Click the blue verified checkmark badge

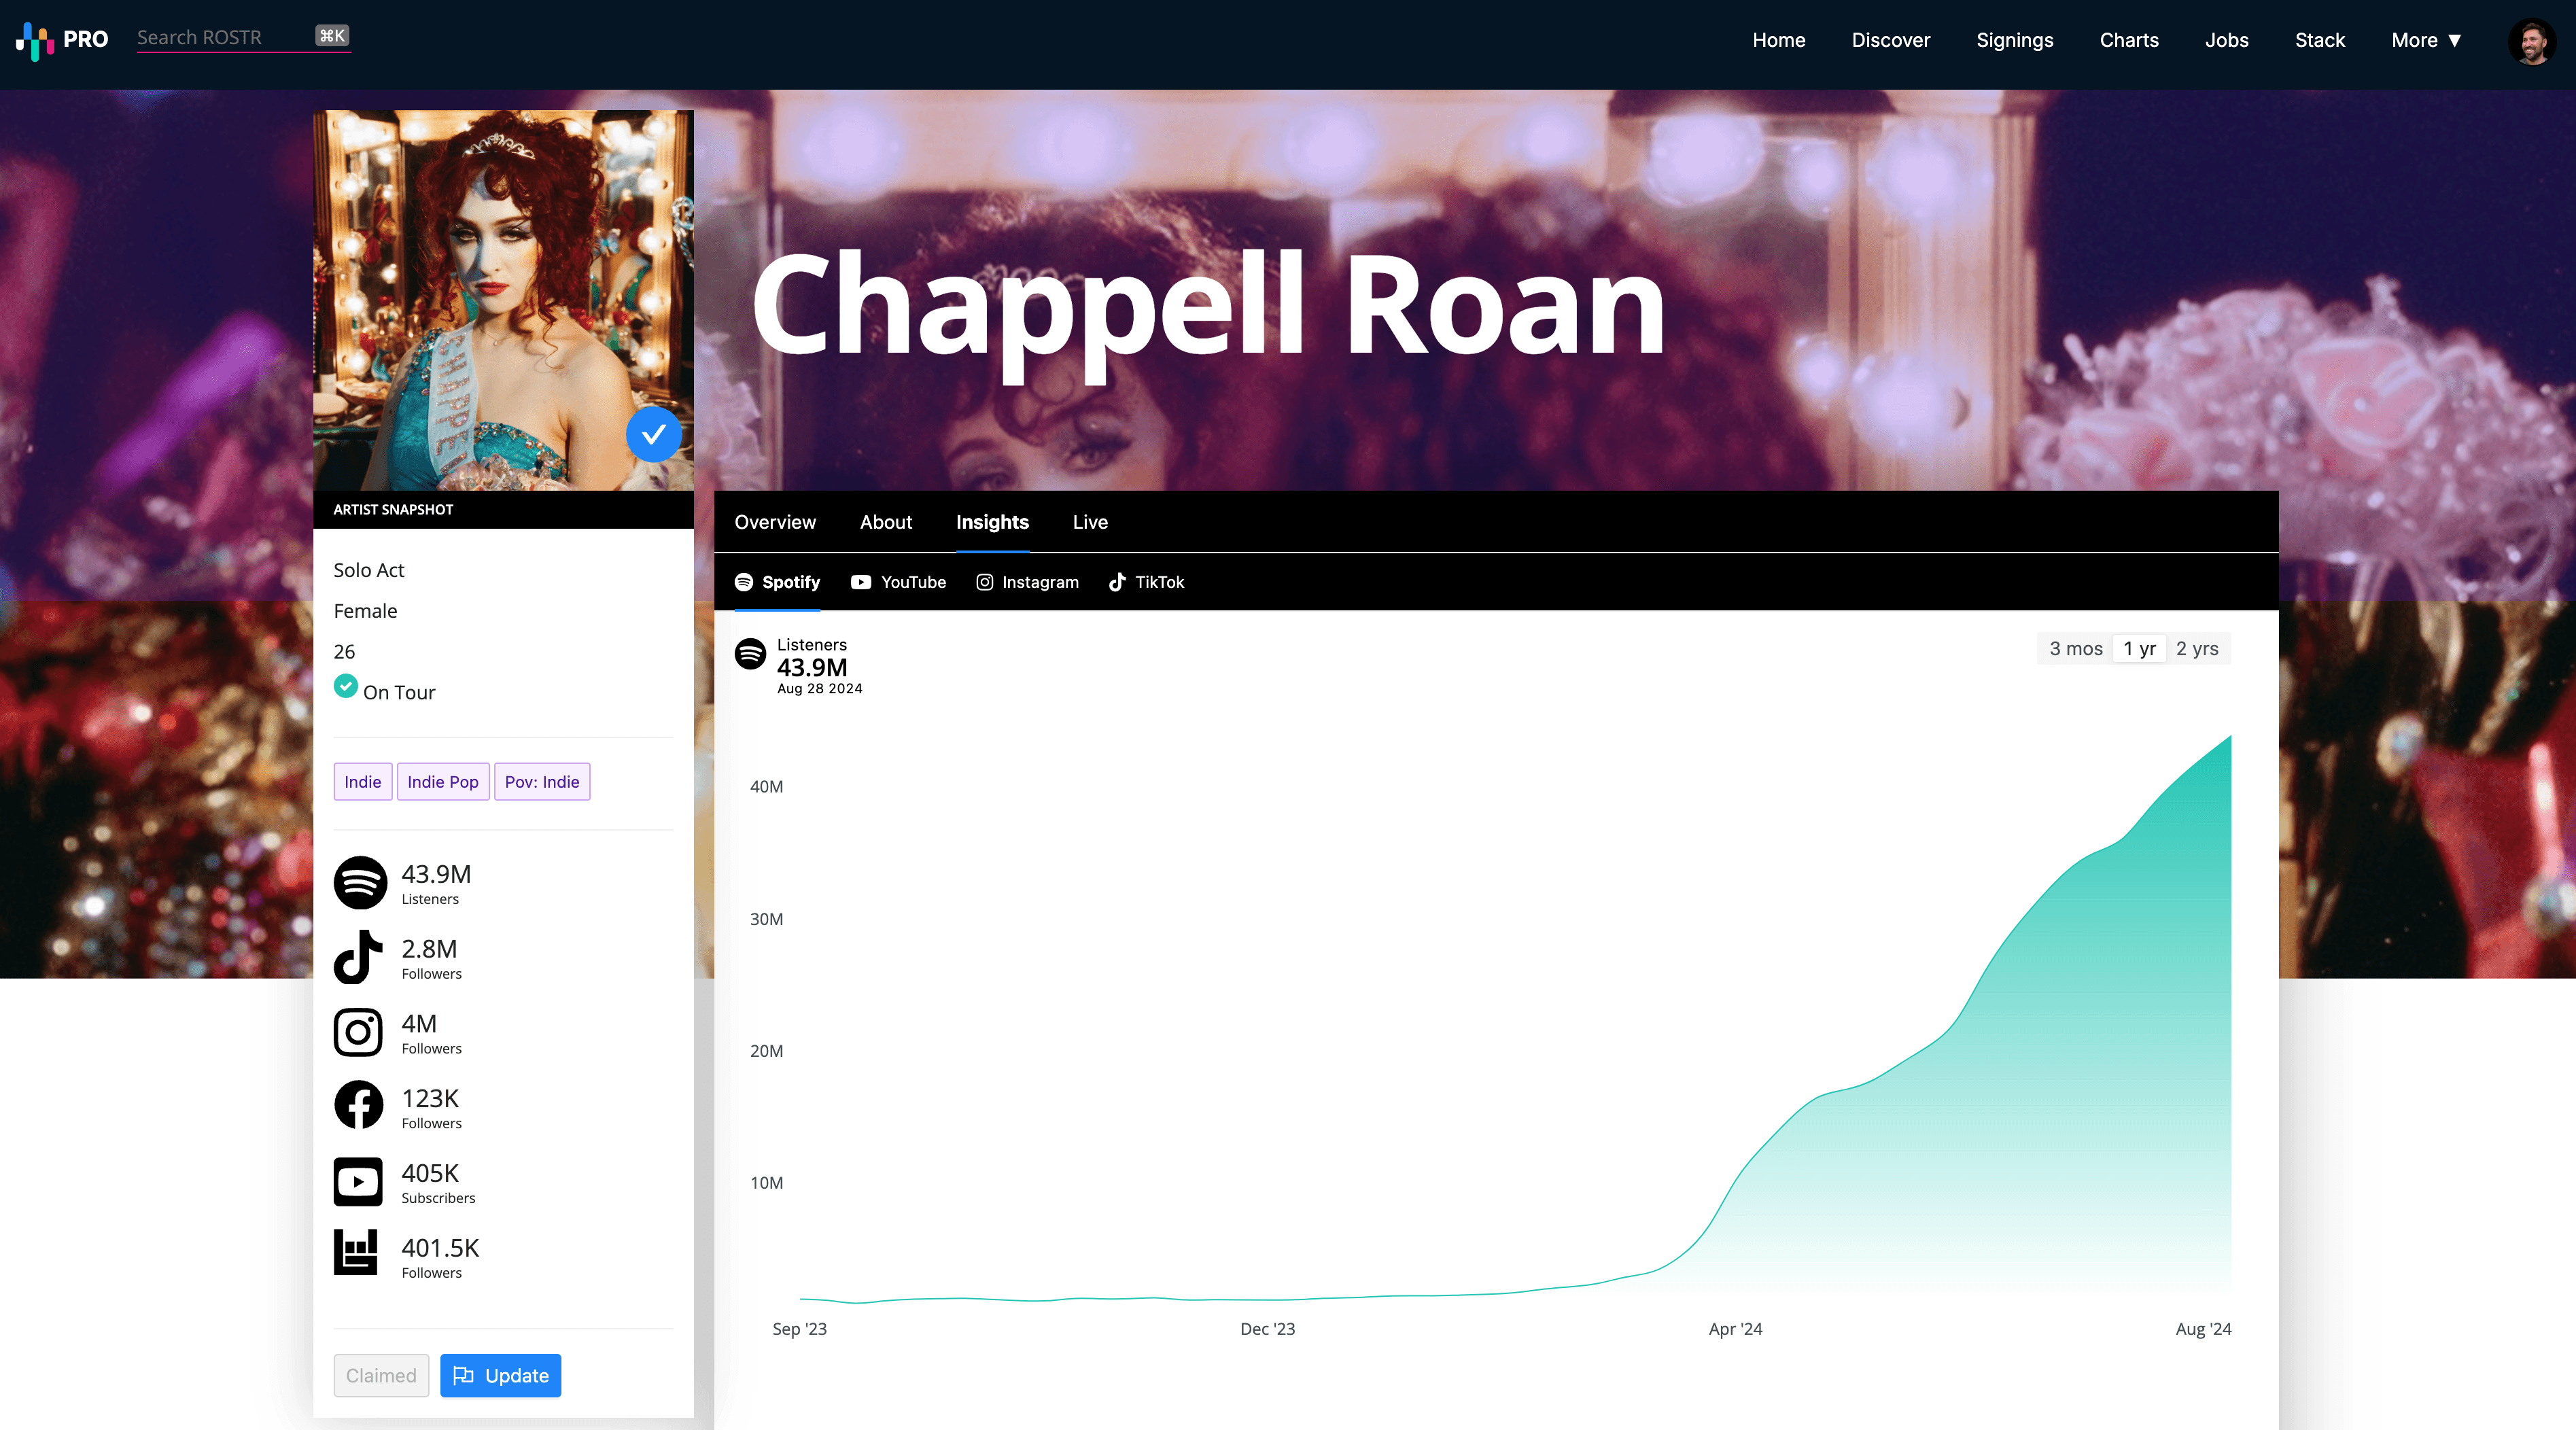click(653, 434)
